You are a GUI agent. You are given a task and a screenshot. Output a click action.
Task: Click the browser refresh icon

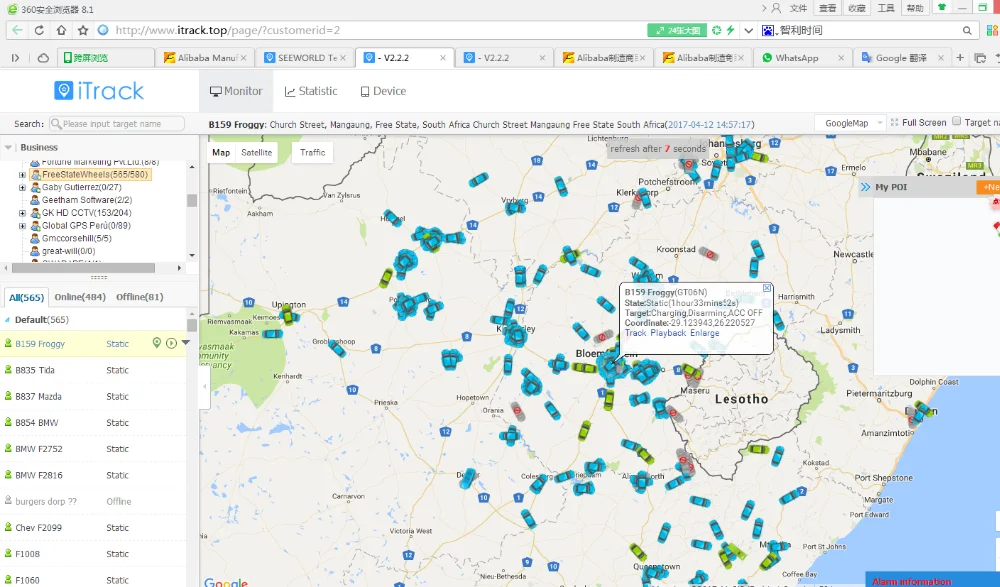(39, 30)
